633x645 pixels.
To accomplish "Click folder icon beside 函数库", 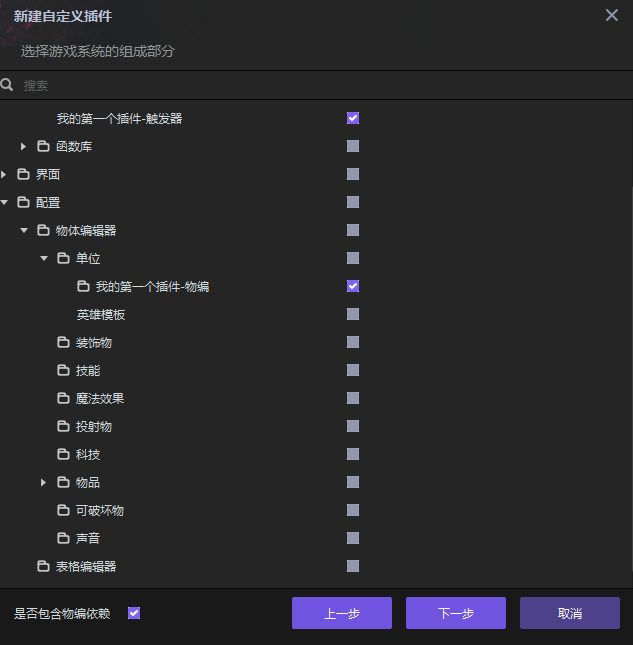I will pyautogui.click(x=43, y=147).
